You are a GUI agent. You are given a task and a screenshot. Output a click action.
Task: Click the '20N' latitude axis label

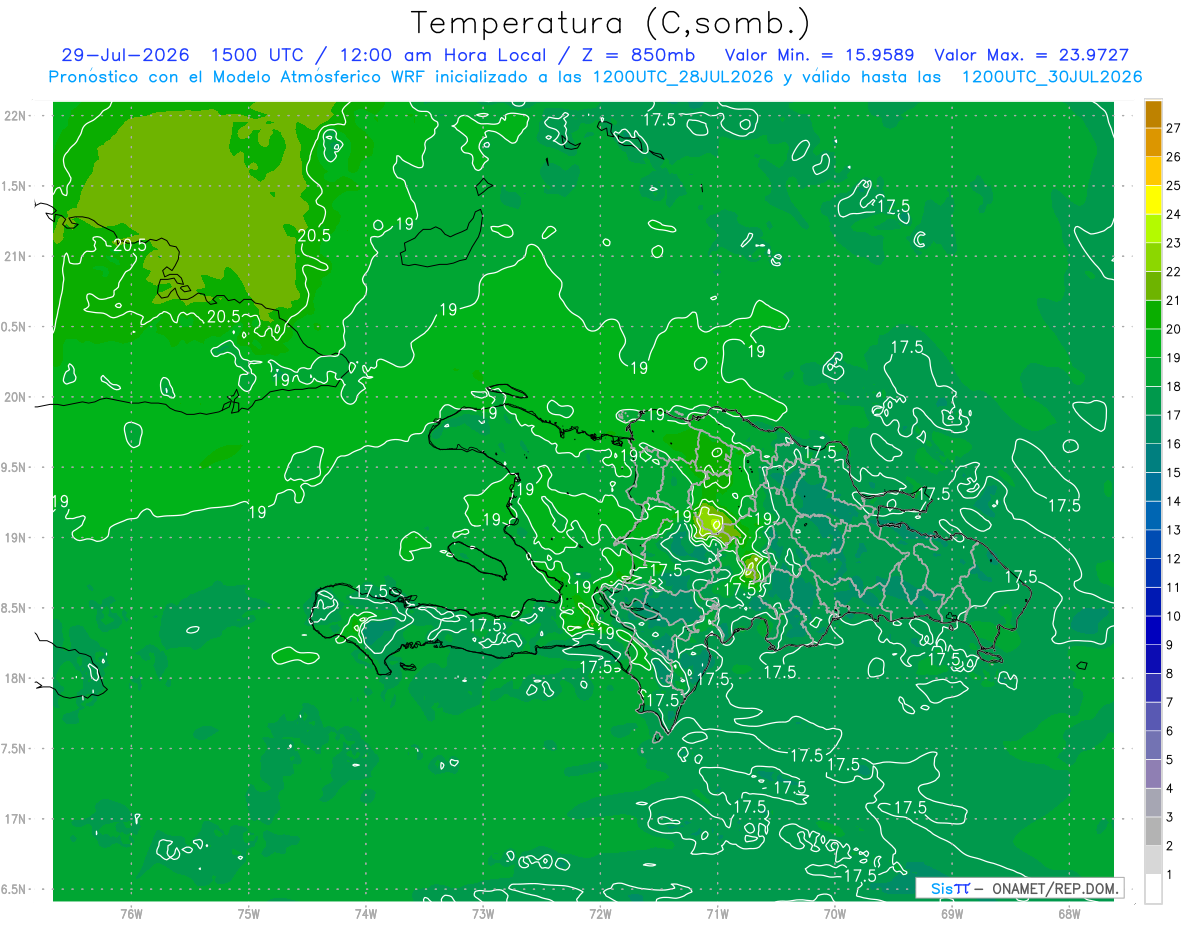[14, 397]
